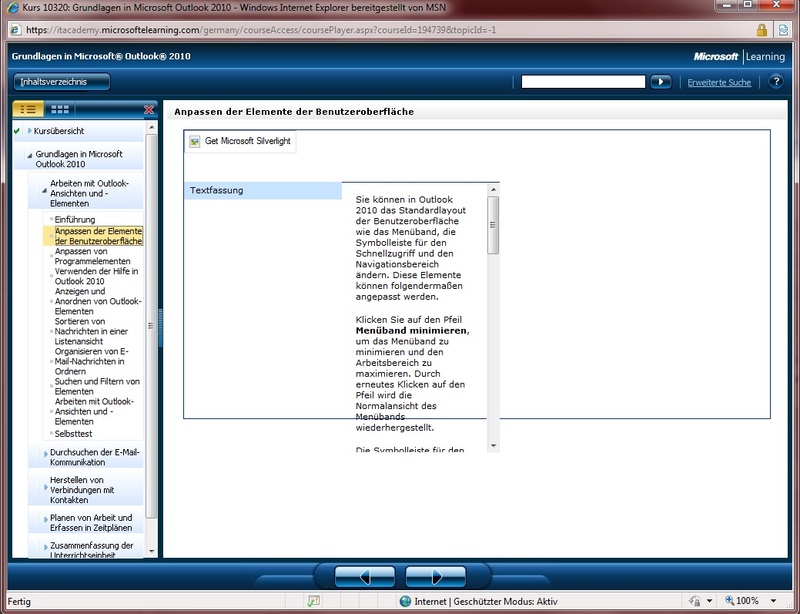Open the Einführung topic
Viewport: 800px width, 614px height.
74,219
